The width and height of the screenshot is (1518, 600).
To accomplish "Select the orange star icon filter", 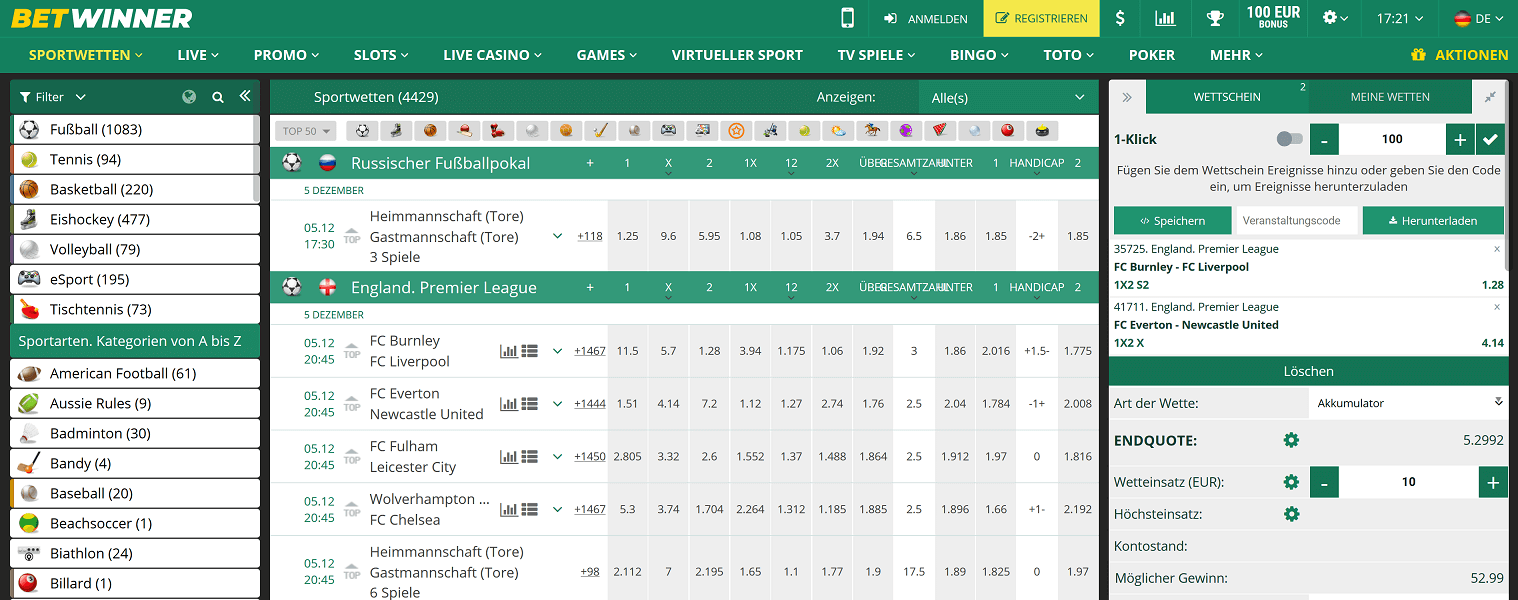I will point(736,131).
